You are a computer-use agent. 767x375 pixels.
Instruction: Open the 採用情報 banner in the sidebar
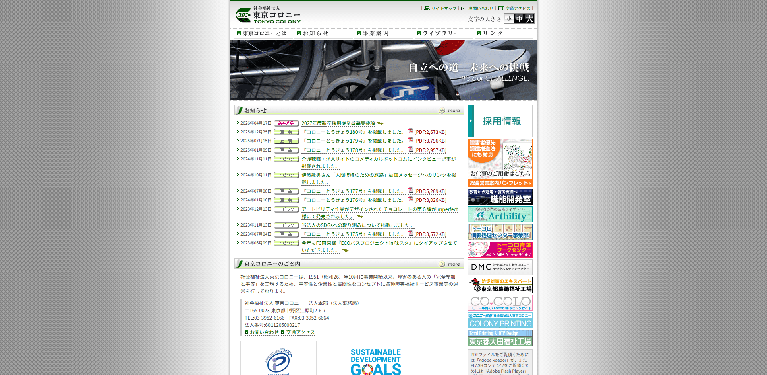tap(500, 121)
